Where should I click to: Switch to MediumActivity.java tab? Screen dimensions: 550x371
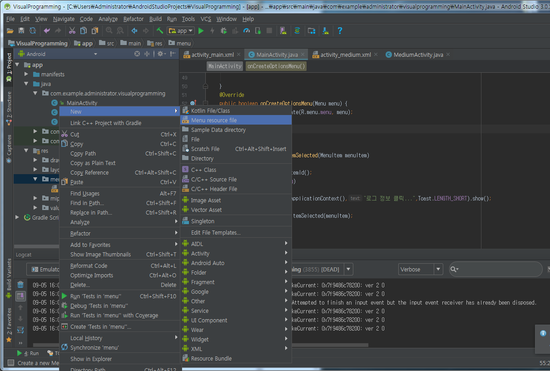point(418,55)
